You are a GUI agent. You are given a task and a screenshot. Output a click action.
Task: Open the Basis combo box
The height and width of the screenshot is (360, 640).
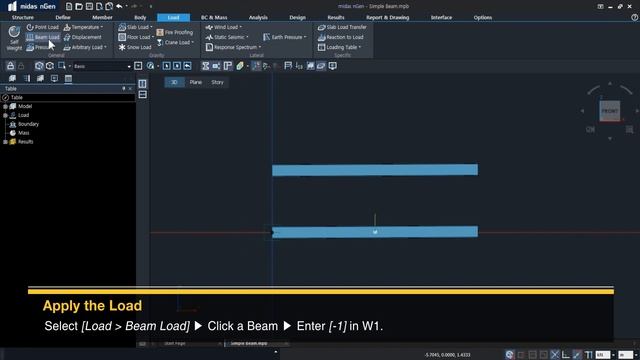pyautogui.click(x=102, y=66)
